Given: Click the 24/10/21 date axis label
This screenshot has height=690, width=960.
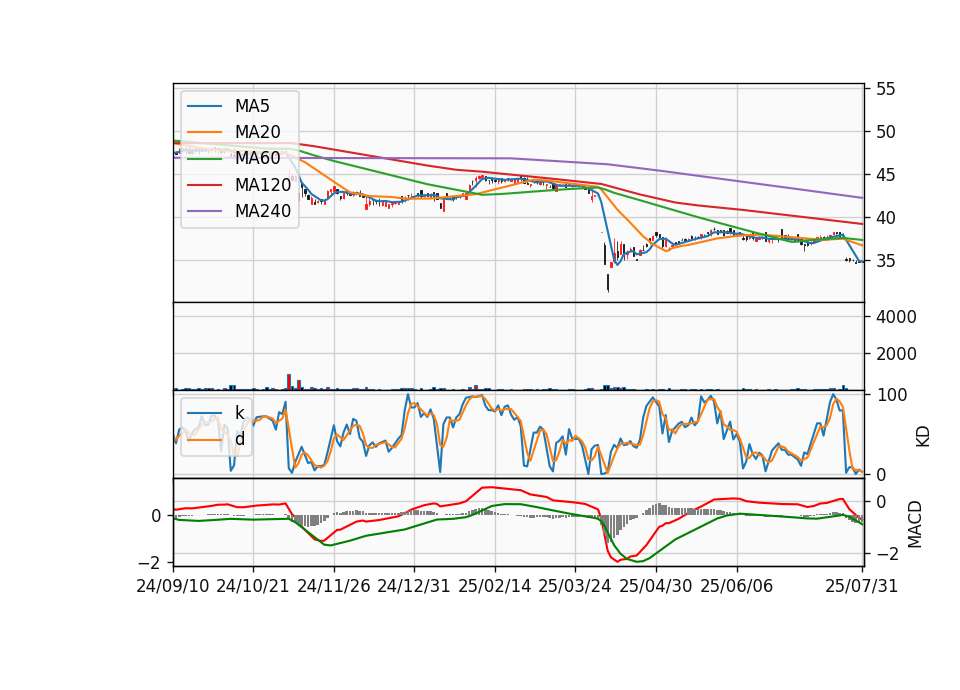Looking at the screenshot, I should 253,586.
